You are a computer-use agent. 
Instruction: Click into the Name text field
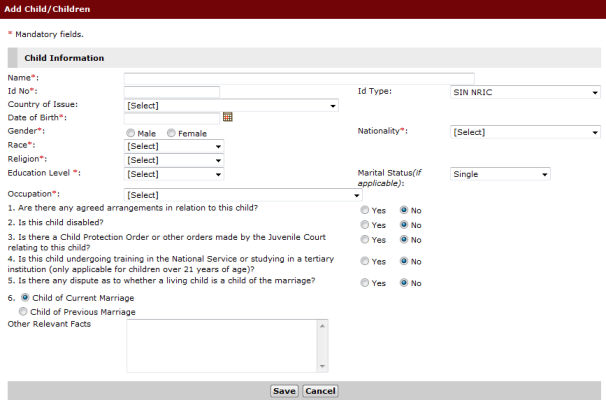pyautogui.click(x=299, y=78)
